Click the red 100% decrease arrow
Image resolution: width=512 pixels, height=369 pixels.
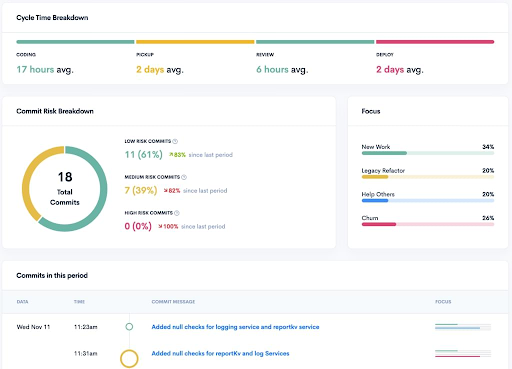click(160, 227)
